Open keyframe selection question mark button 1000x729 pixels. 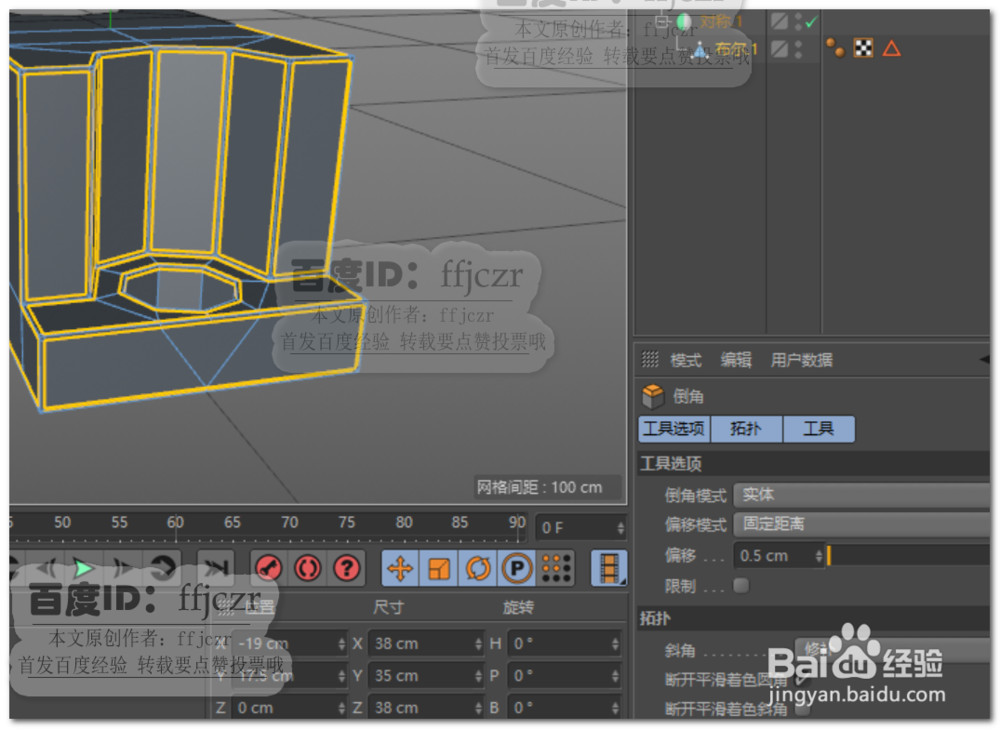[347, 568]
